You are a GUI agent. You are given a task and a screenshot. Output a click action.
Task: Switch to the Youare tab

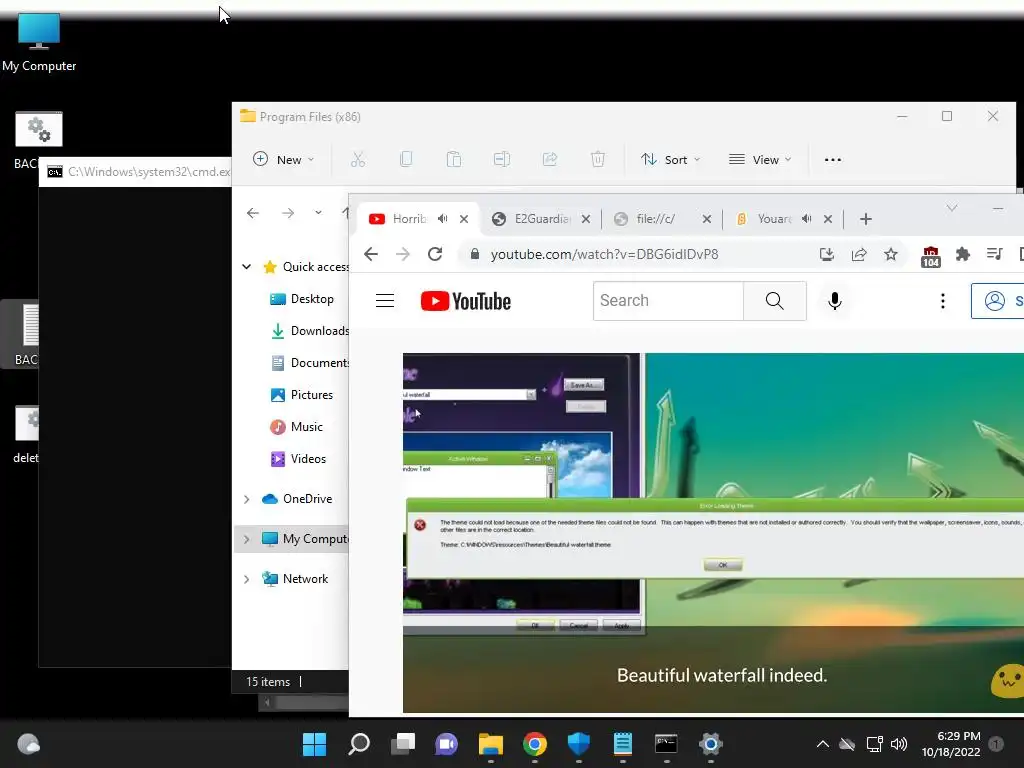click(774, 219)
